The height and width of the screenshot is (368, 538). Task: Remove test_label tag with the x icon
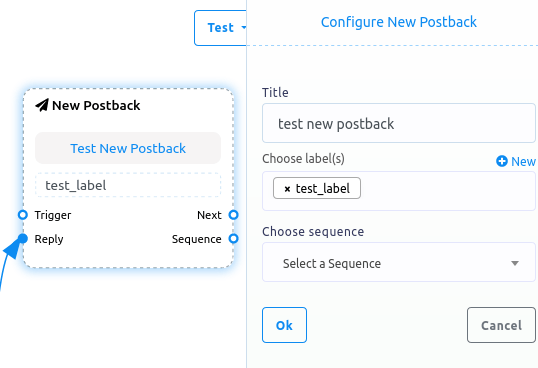(x=288, y=189)
